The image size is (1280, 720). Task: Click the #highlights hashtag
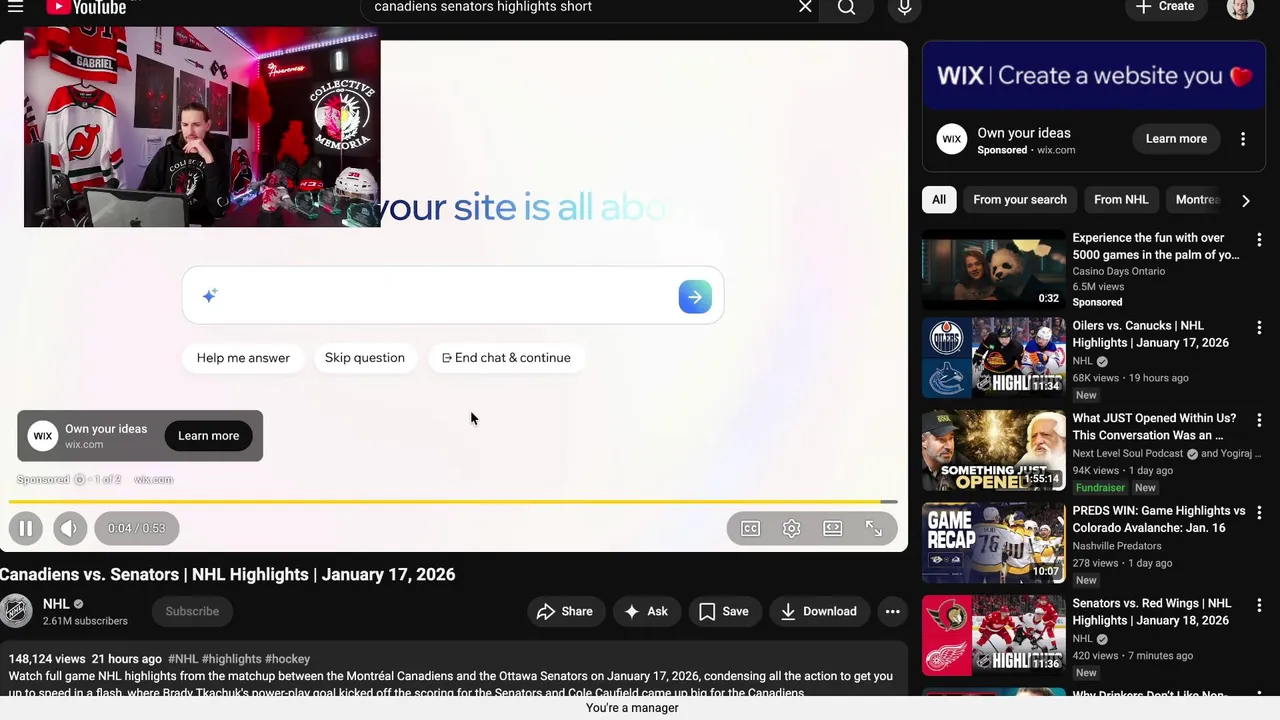[x=231, y=659]
